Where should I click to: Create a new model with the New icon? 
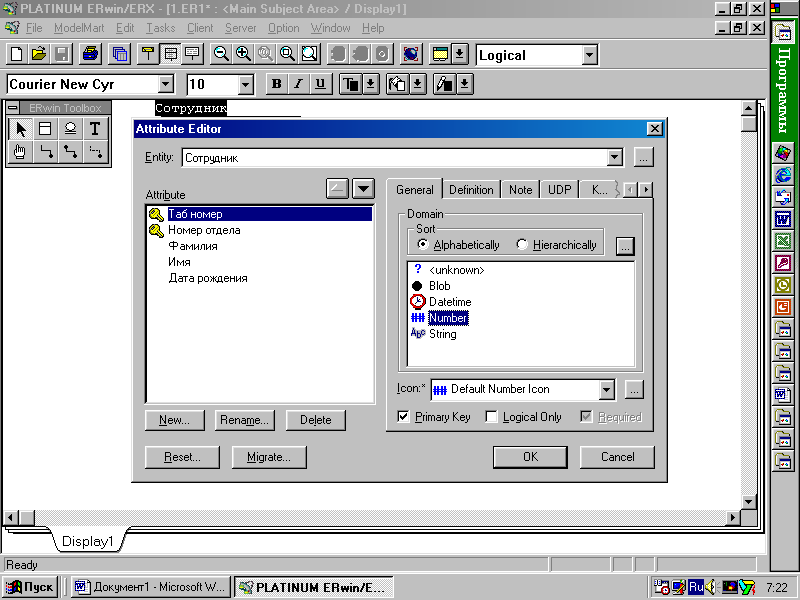click(x=16, y=54)
